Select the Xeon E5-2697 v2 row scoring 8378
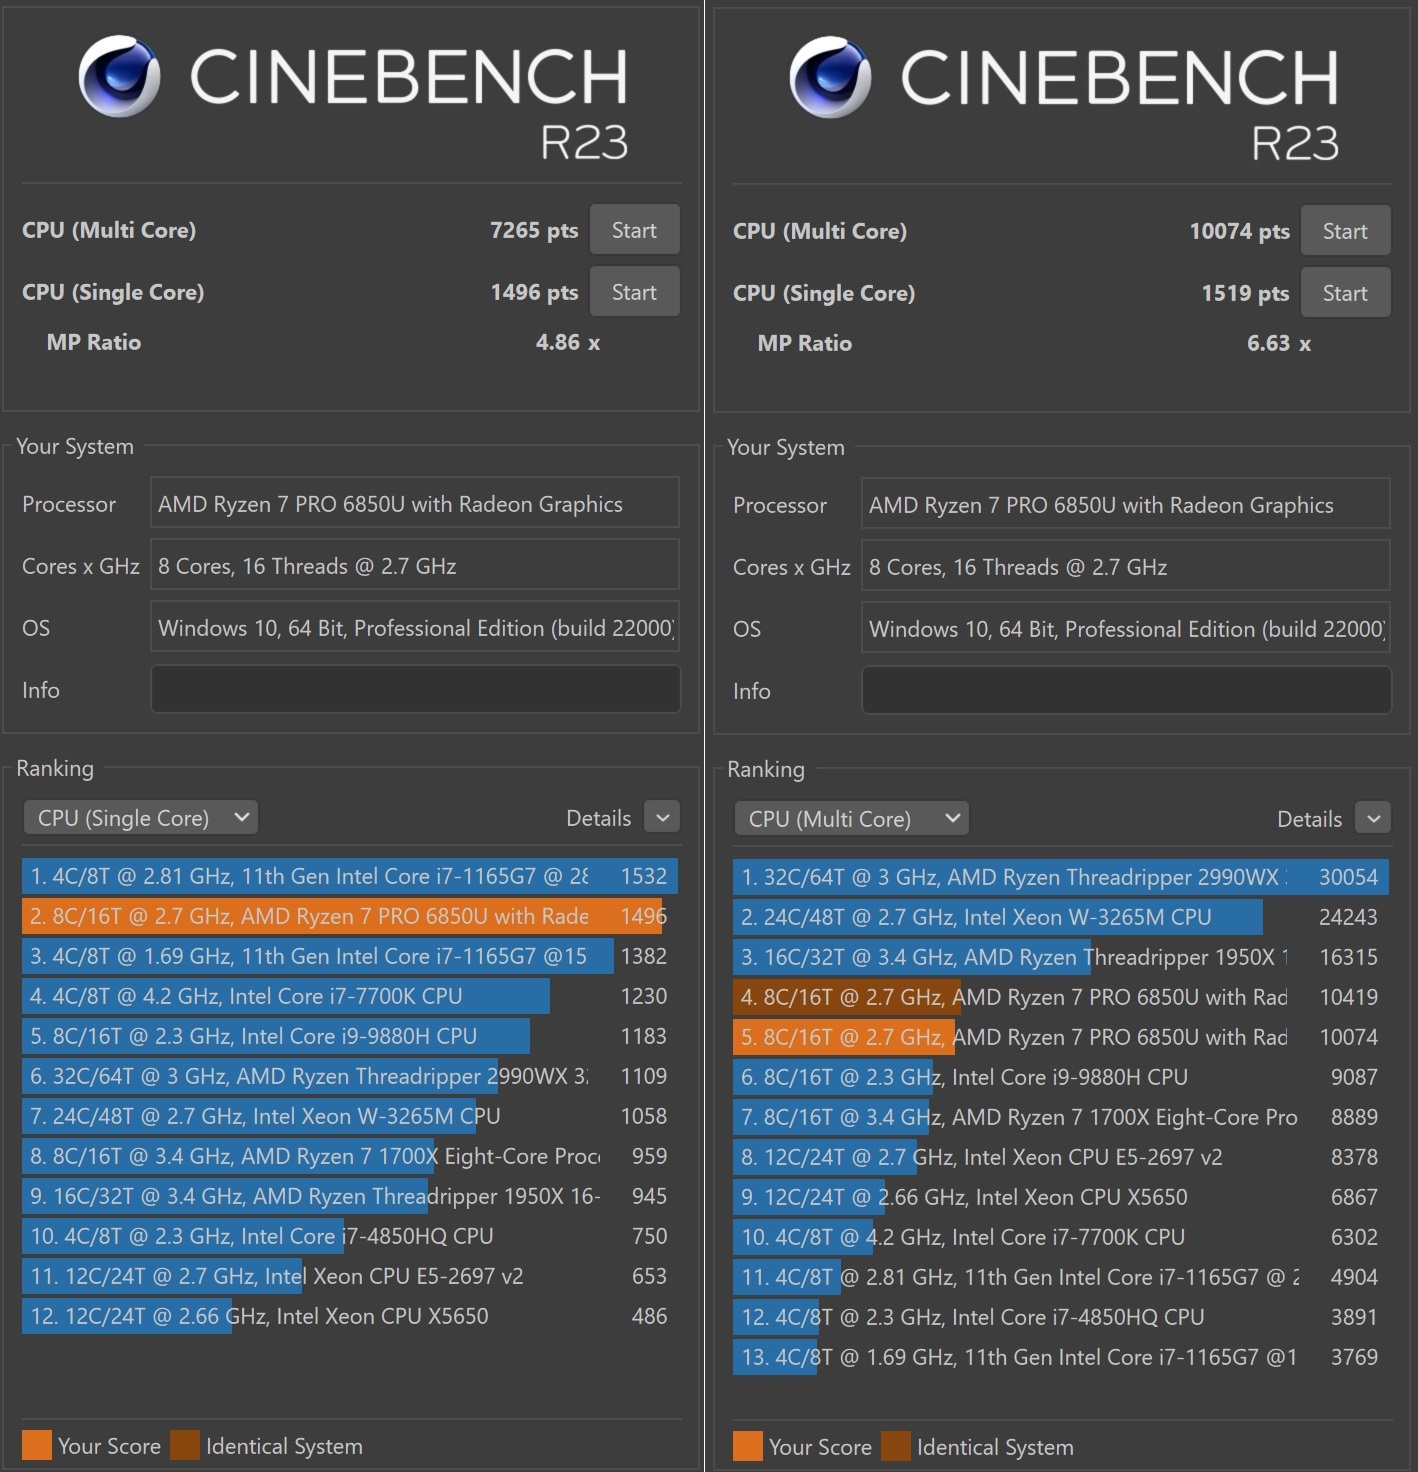This screenshot has width=1418, height=1472. (1061, 1157)
